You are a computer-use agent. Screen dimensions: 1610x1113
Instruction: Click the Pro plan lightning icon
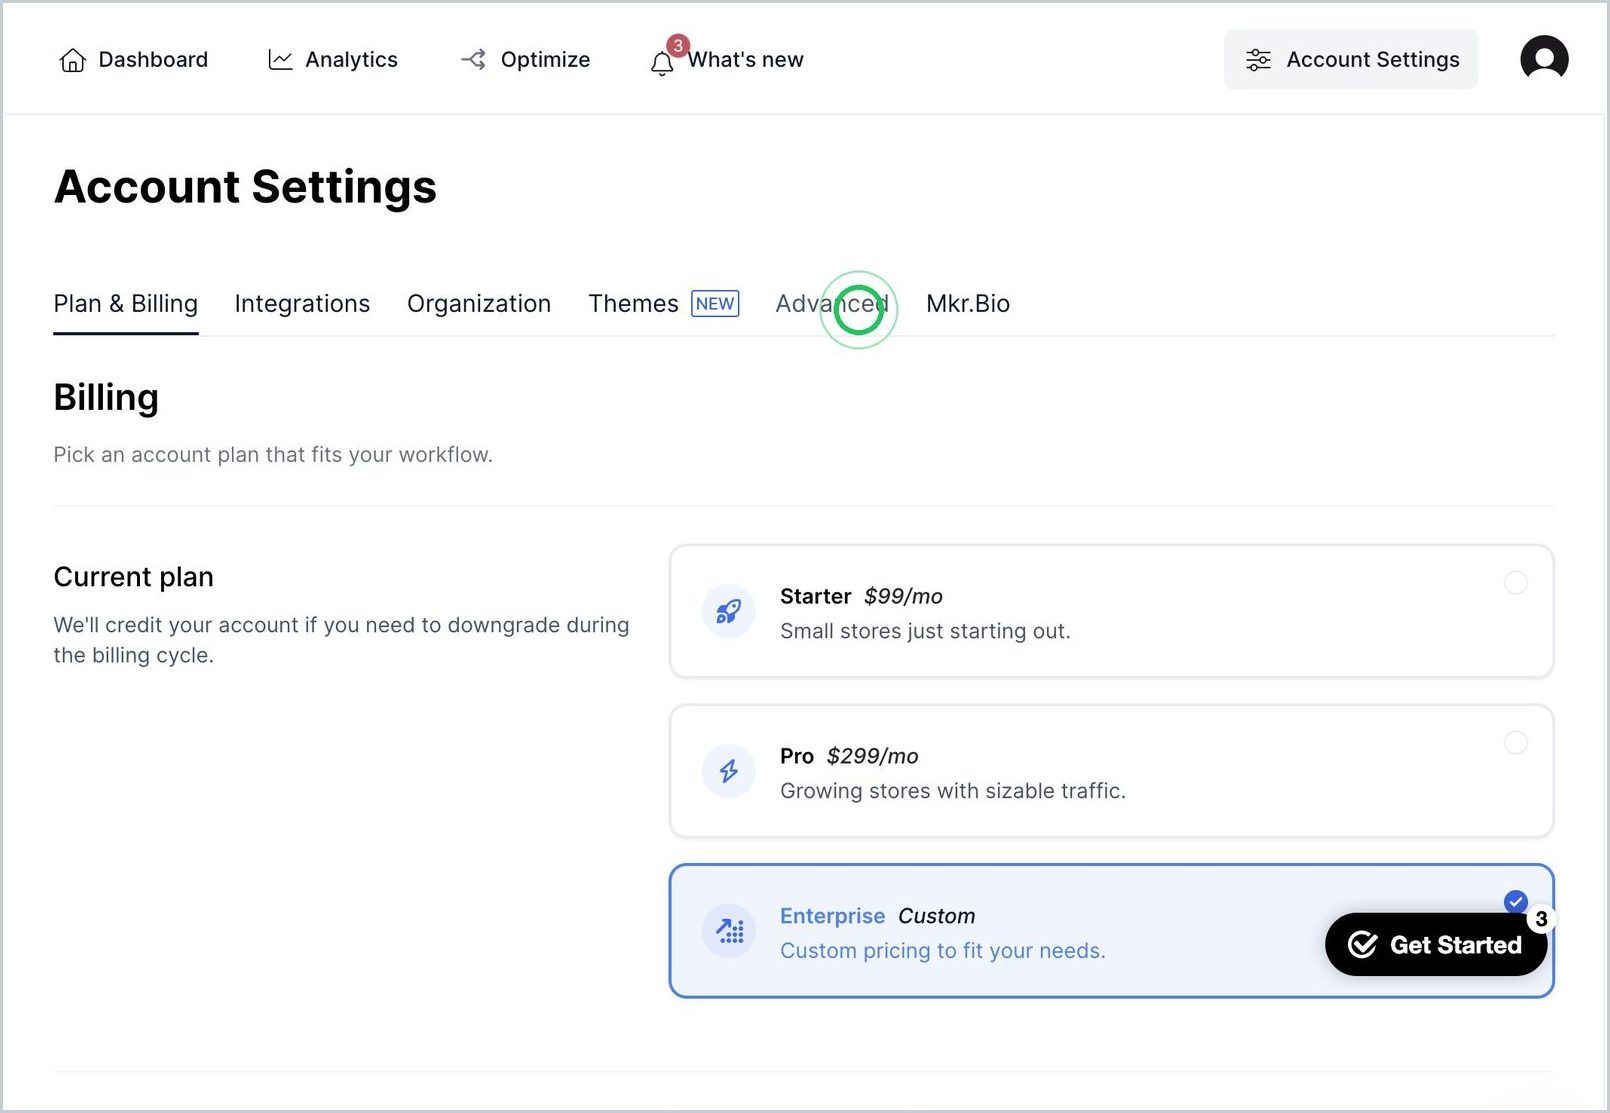729,771
